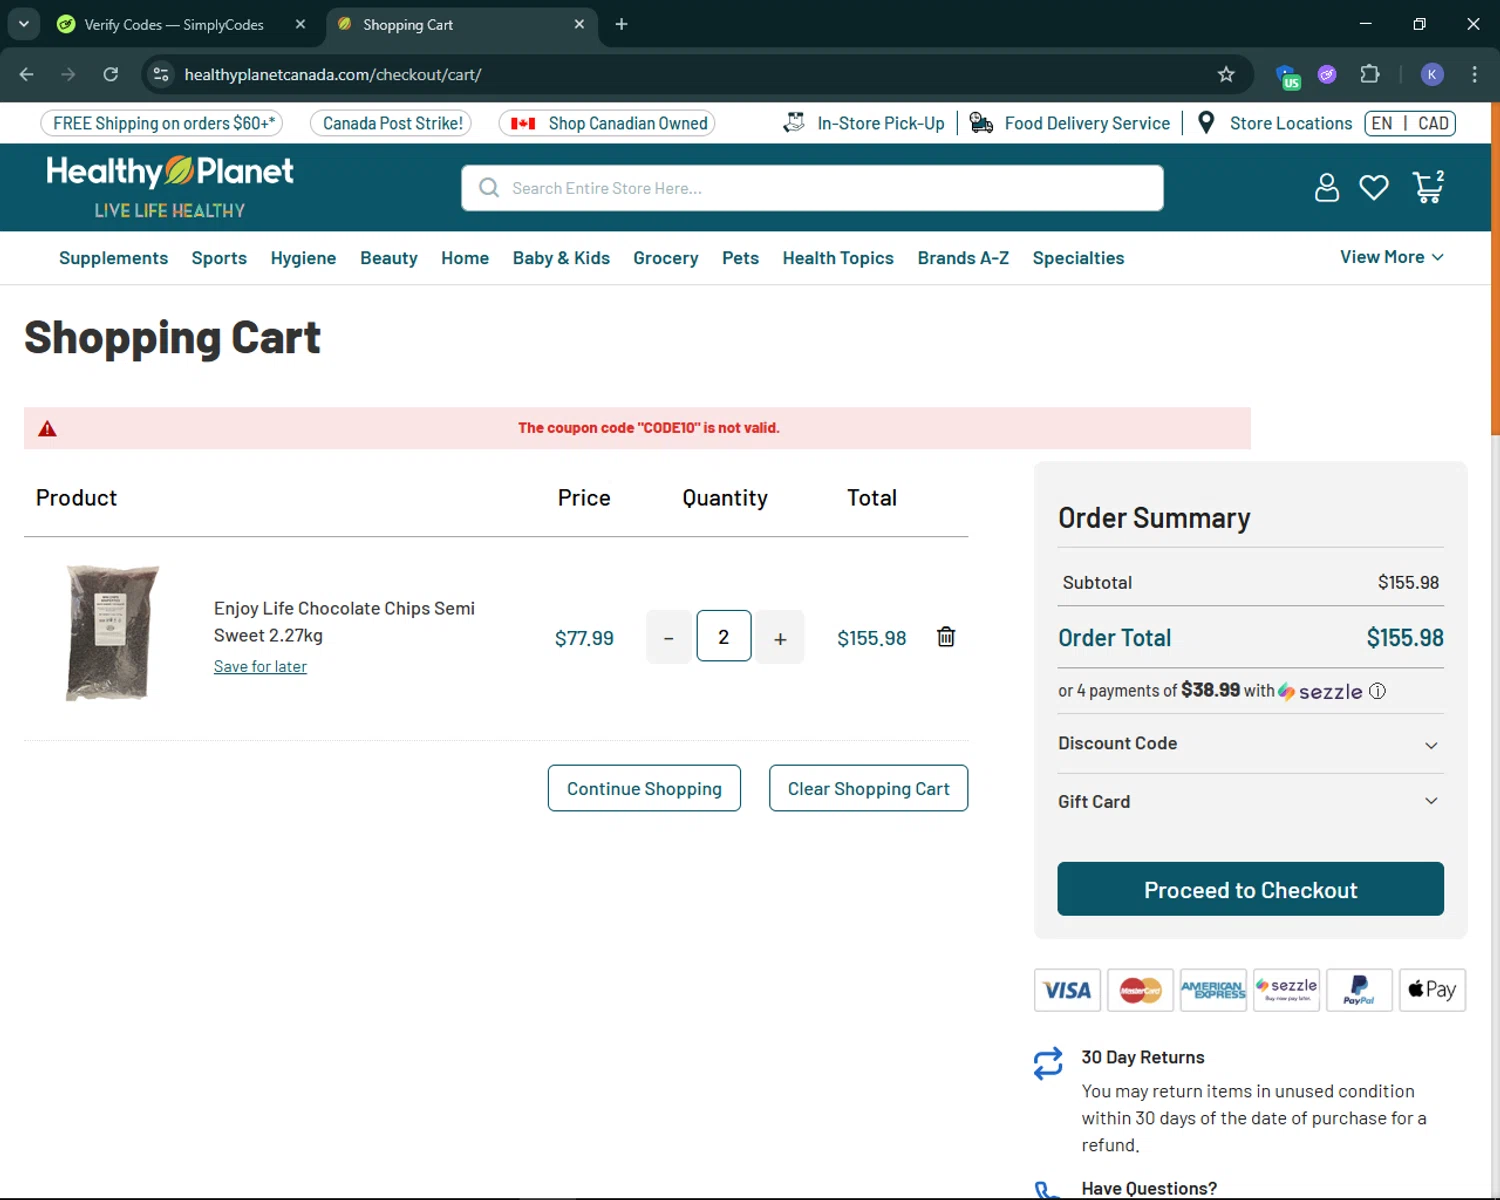Click the Visa payment icon
This screenshot has height=1200, width=1500.
coord(1067,990)
